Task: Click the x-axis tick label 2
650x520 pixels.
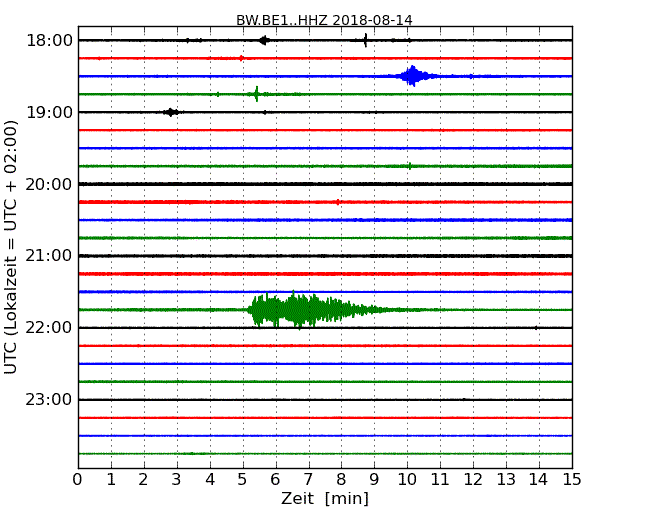Action: [x=143, y=480]
